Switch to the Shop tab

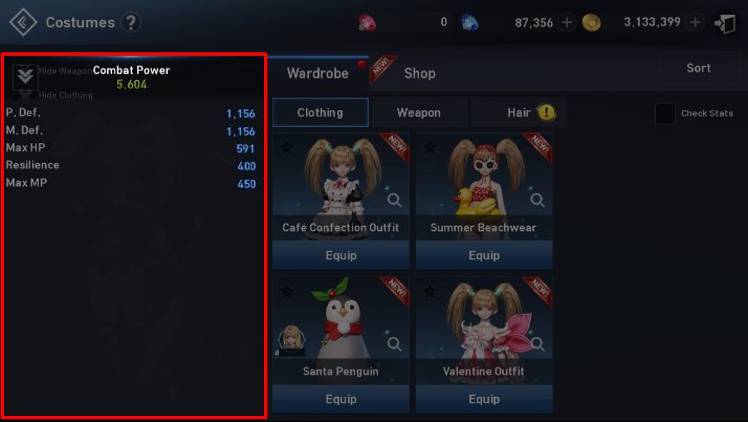[419, 73]
